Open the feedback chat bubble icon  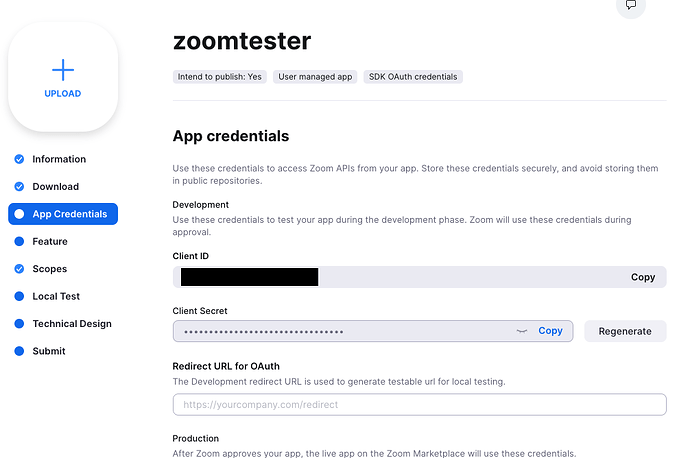pyautogui.click(x=630, y=5)
